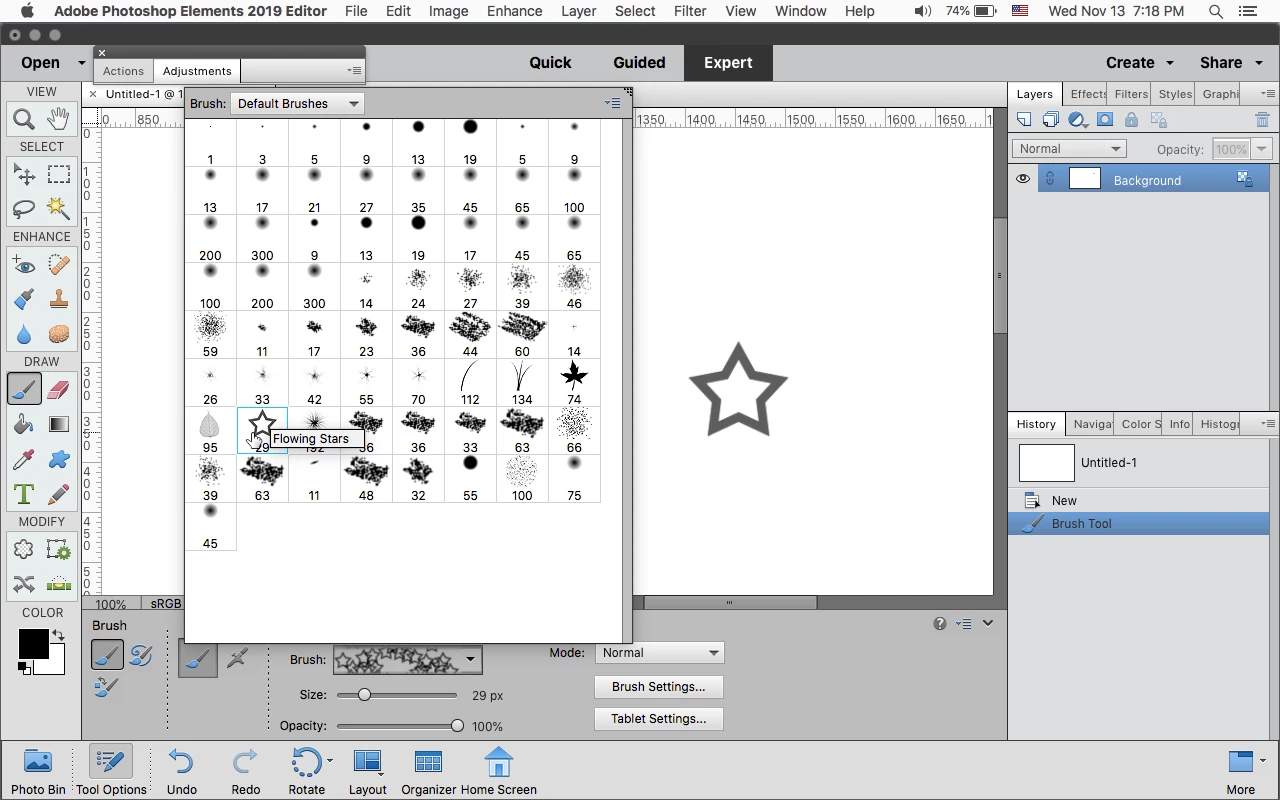Select the Custom Shape tool
The image size is (1280, 800).
coord(59,459)
